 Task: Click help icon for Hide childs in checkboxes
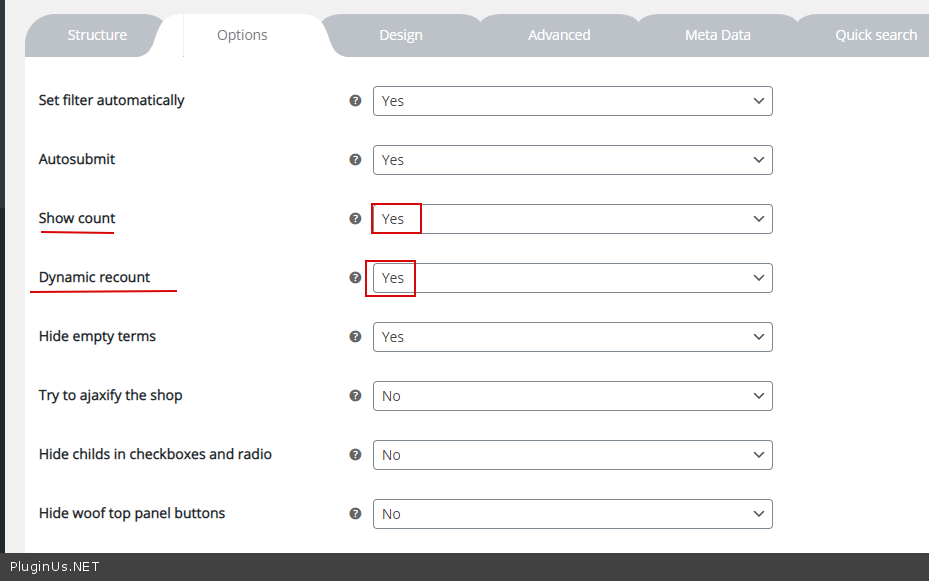(x=355, y=455)
